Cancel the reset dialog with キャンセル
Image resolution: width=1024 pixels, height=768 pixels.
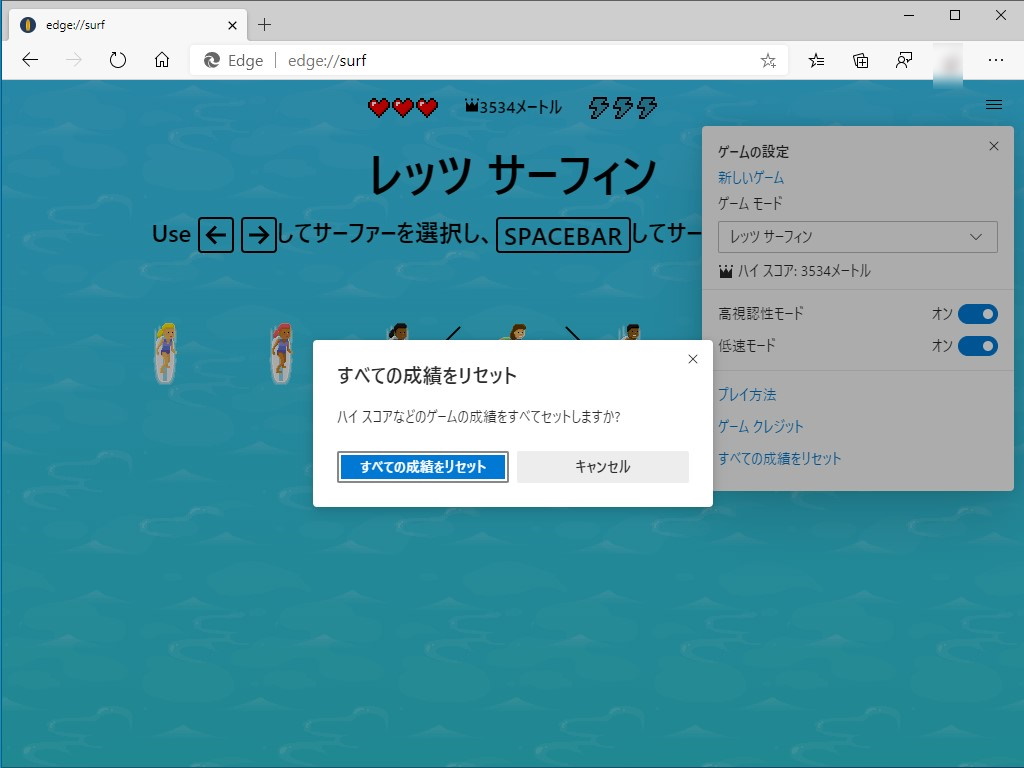(601, 466)
